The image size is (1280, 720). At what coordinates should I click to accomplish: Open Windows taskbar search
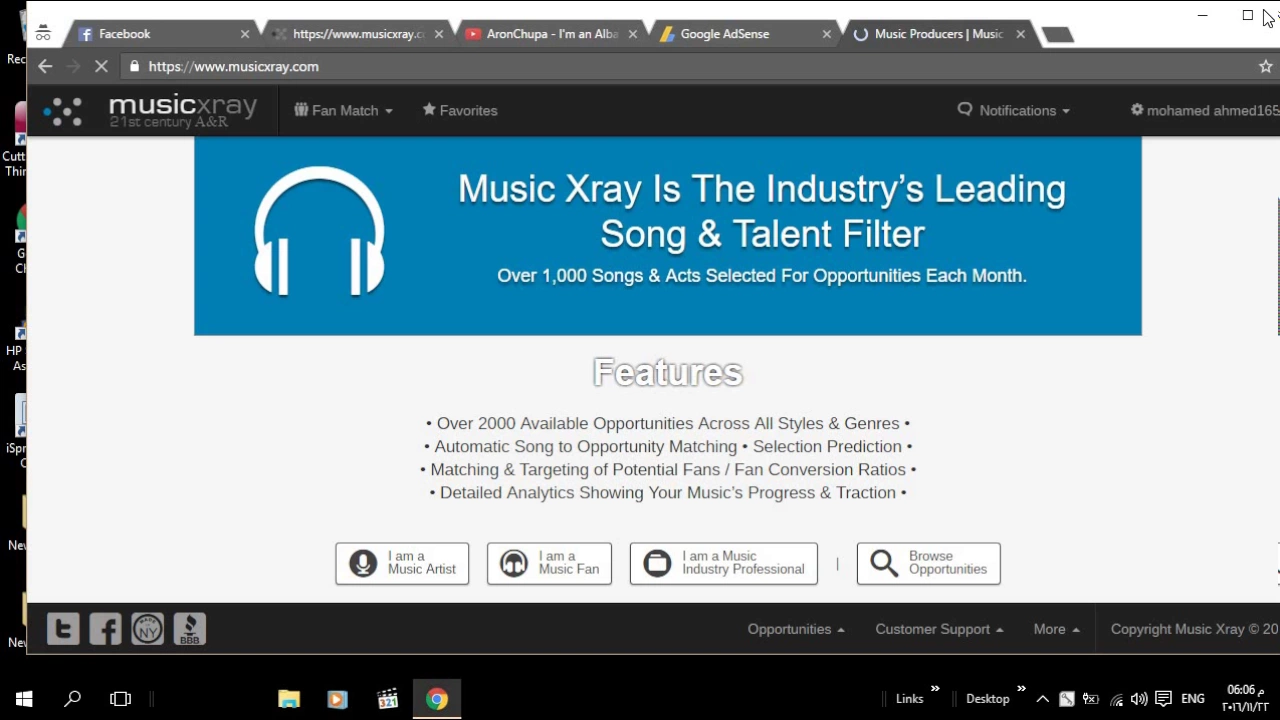72,699
